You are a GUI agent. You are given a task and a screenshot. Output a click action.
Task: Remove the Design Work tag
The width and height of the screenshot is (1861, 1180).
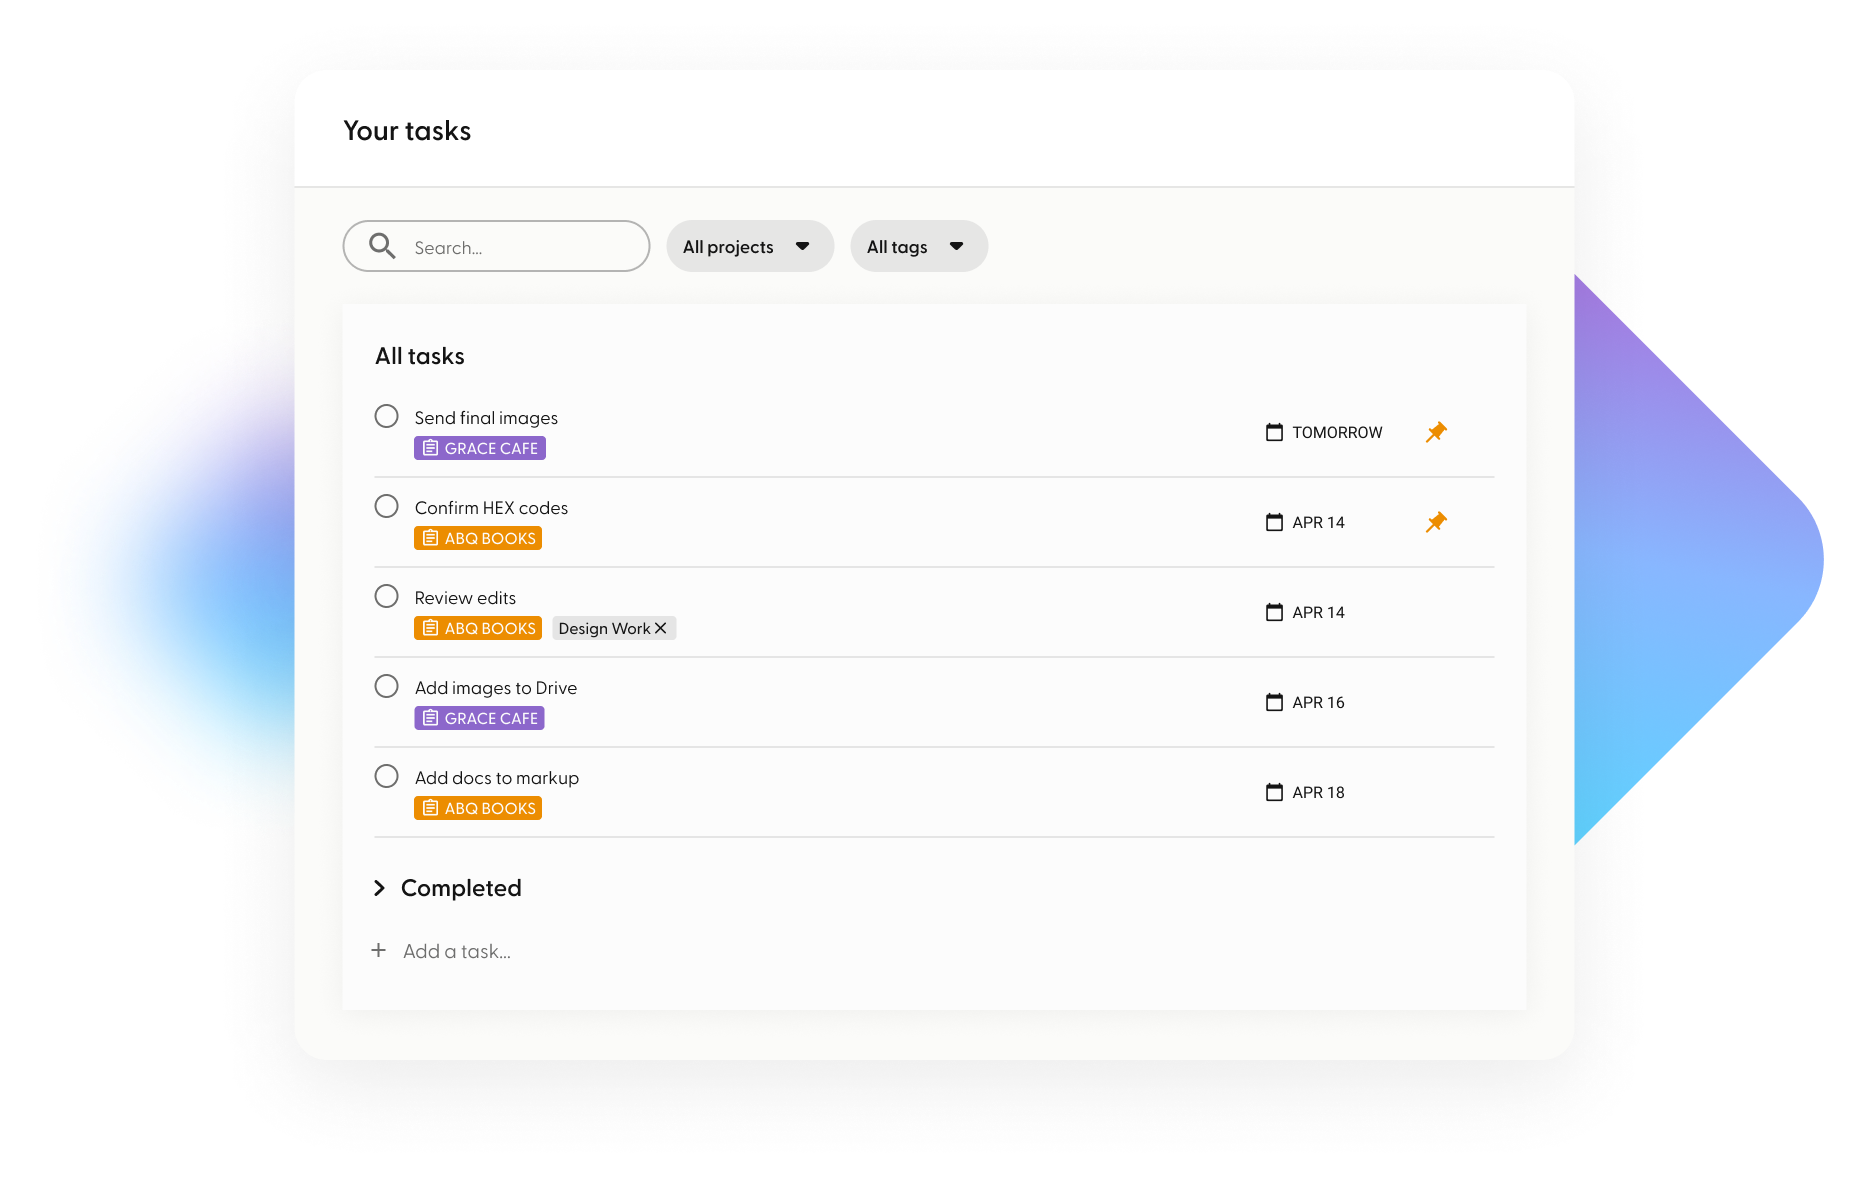[661, 628]
